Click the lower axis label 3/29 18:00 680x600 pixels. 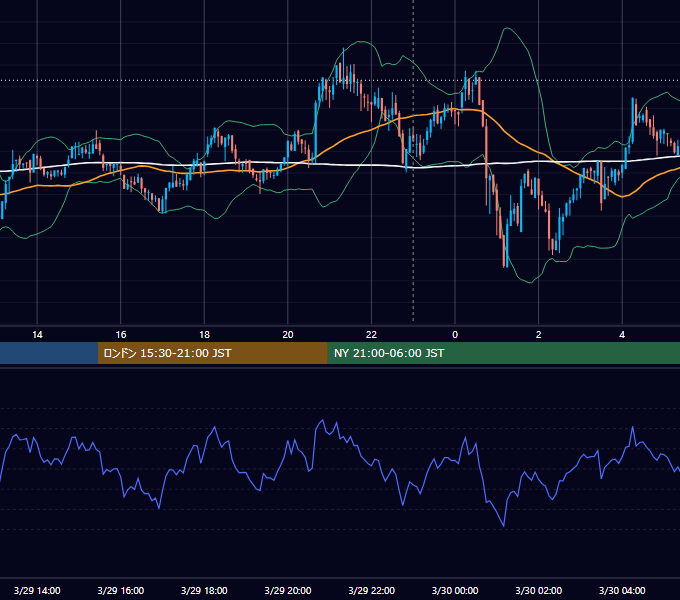tap(204, 590)
